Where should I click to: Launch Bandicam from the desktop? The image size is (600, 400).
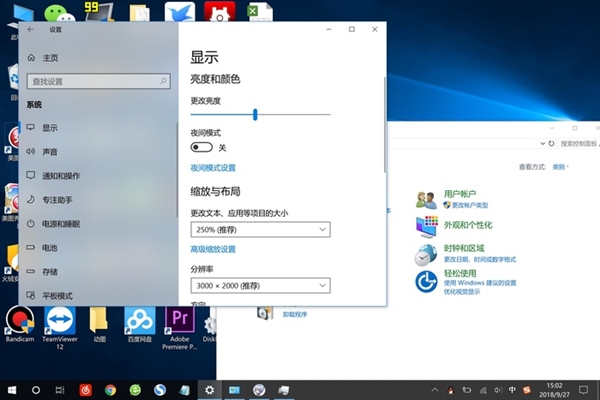pyautogui.click(x=19, y=320)
